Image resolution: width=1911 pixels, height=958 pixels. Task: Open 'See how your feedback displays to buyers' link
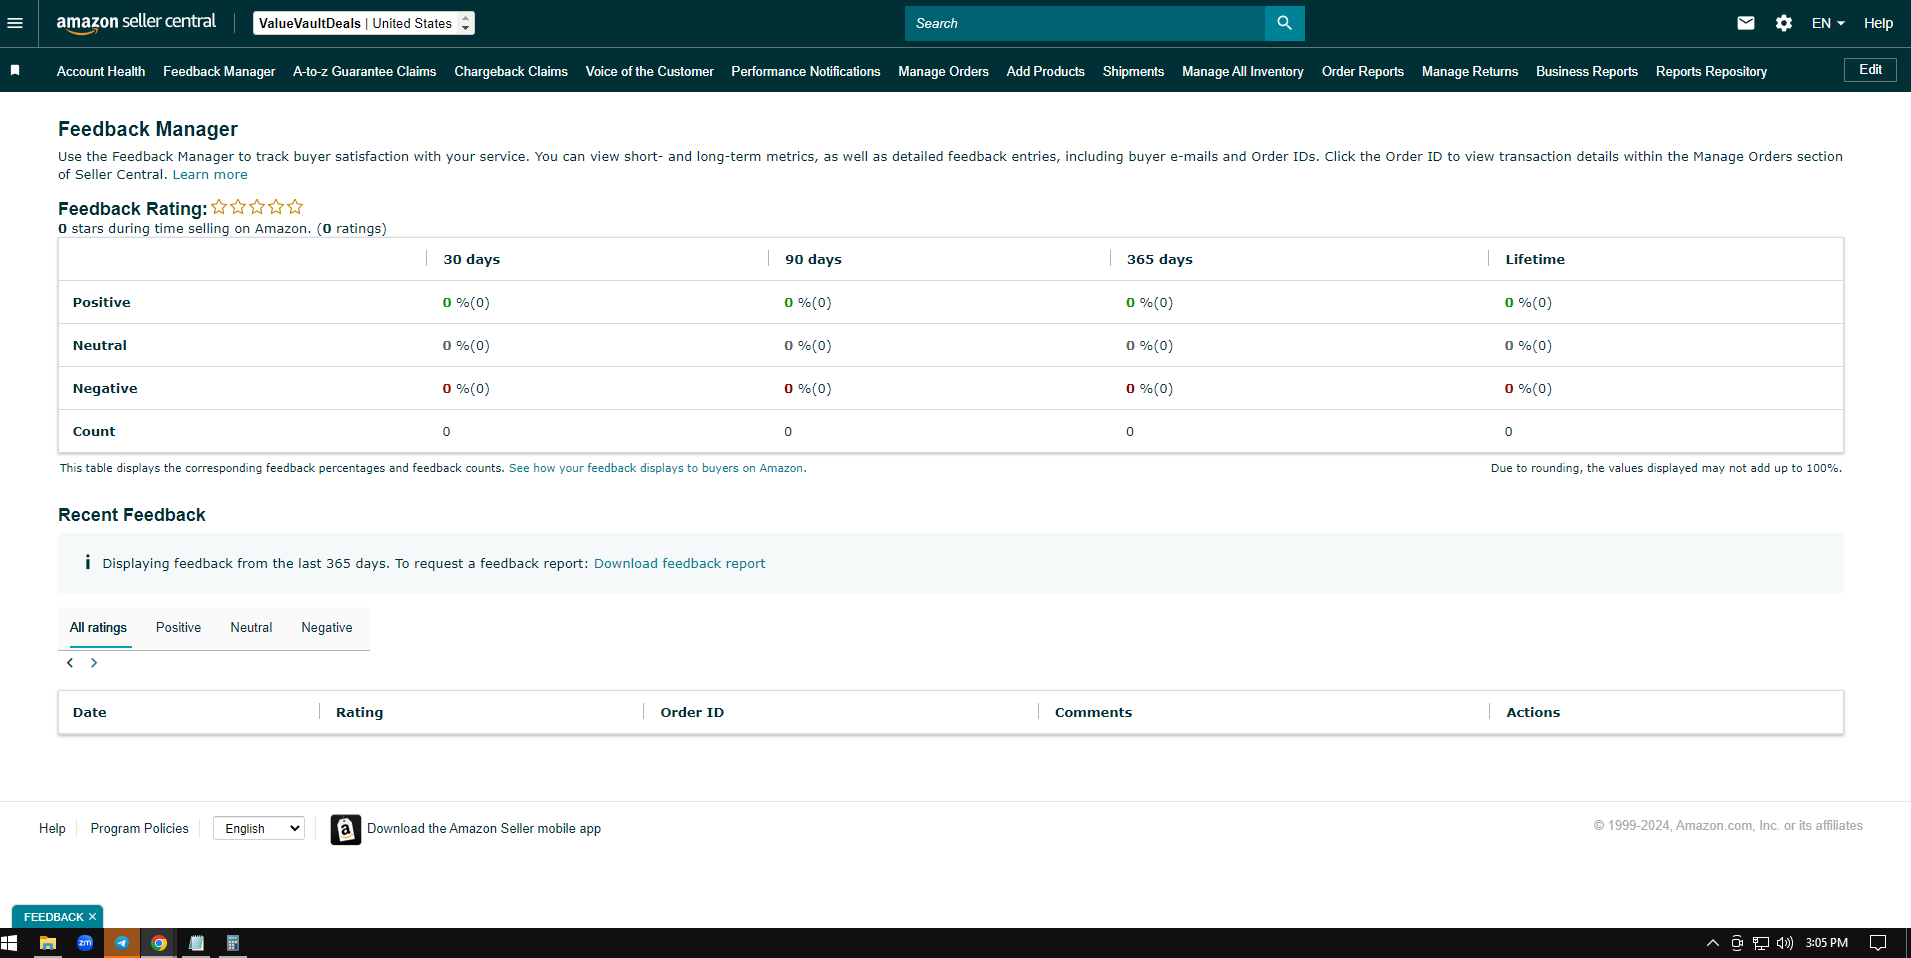(x=656, y=468)
